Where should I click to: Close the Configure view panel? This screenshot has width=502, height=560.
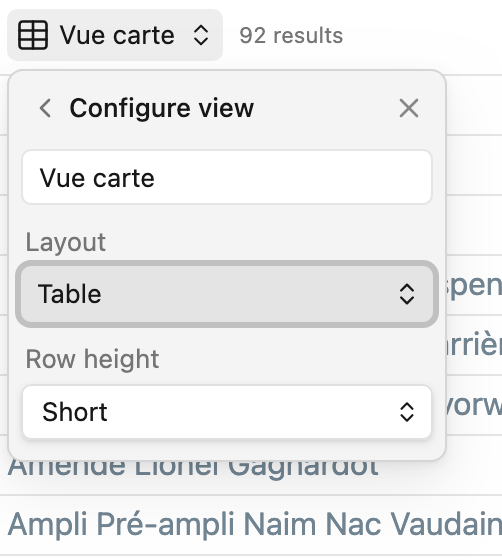click(x=409, y=108)
